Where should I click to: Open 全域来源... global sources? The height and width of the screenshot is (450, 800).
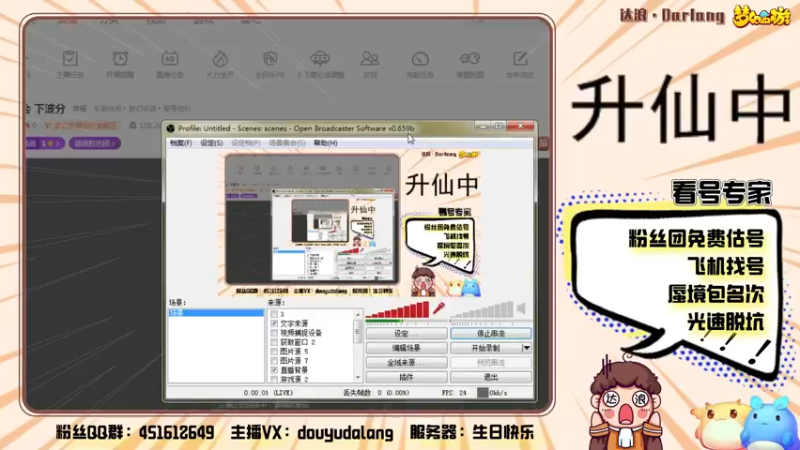click(x=407, y=362)
